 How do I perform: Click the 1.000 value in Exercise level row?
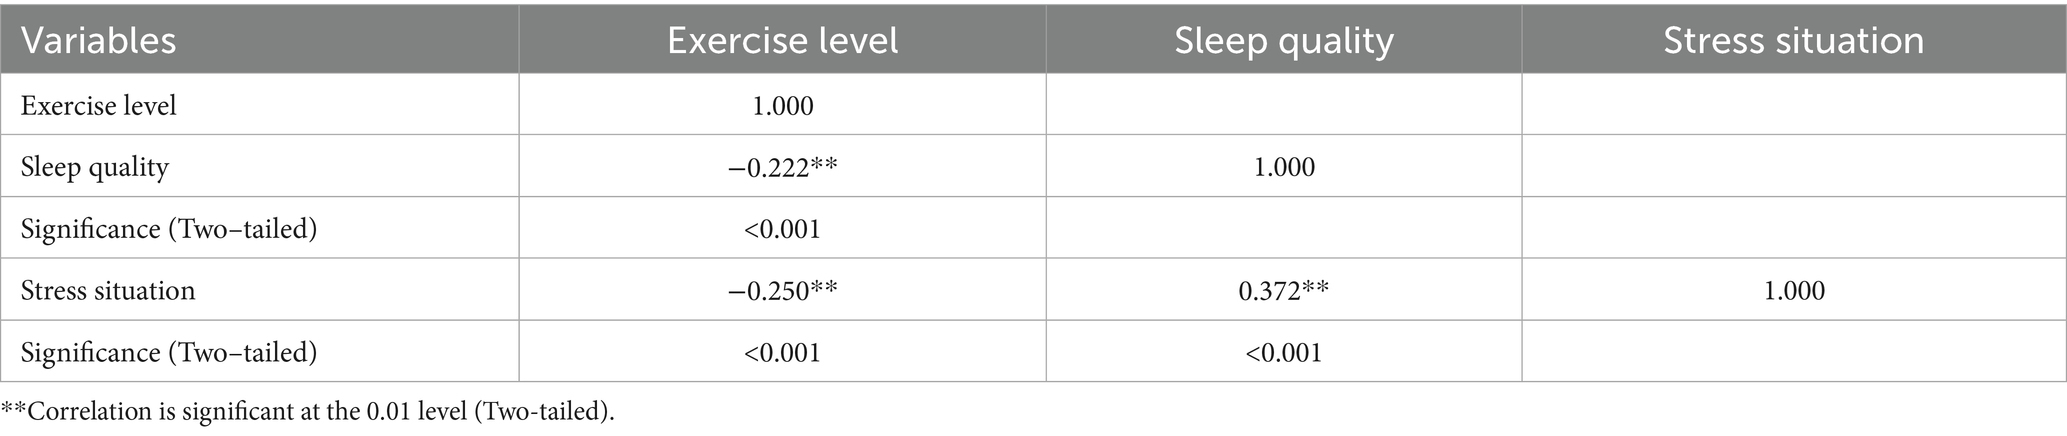[x=782, y=105]
